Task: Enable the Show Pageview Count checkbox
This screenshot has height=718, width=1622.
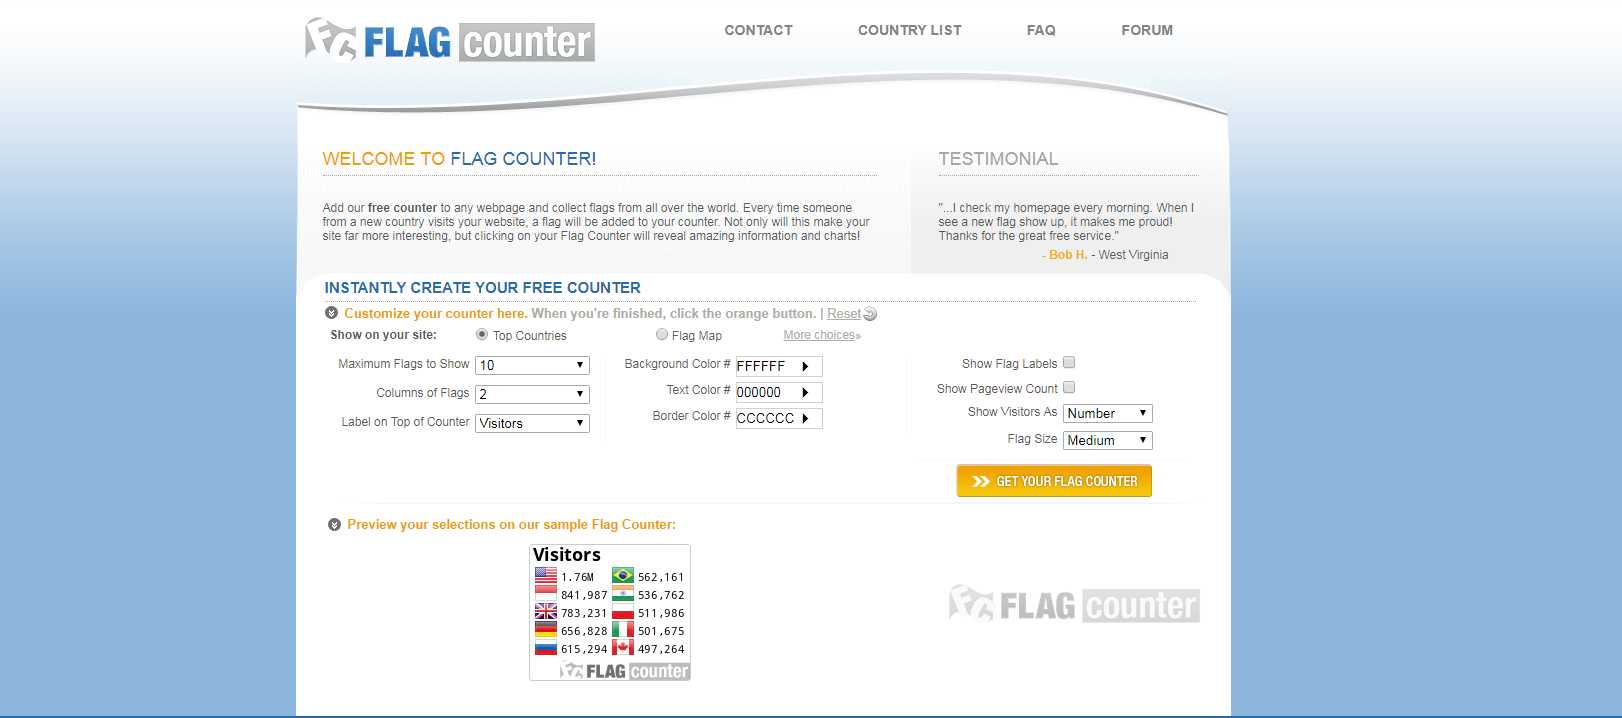Action: click(x=1069, y=388)
